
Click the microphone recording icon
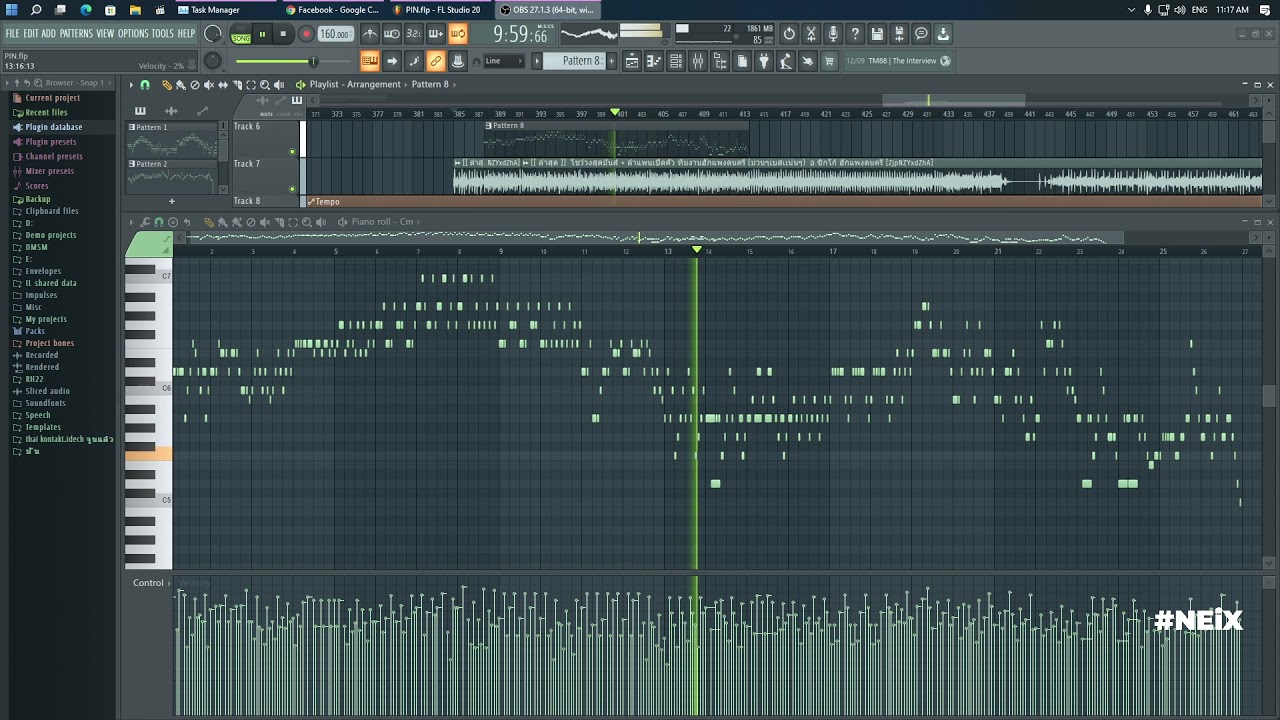[833, 34]
